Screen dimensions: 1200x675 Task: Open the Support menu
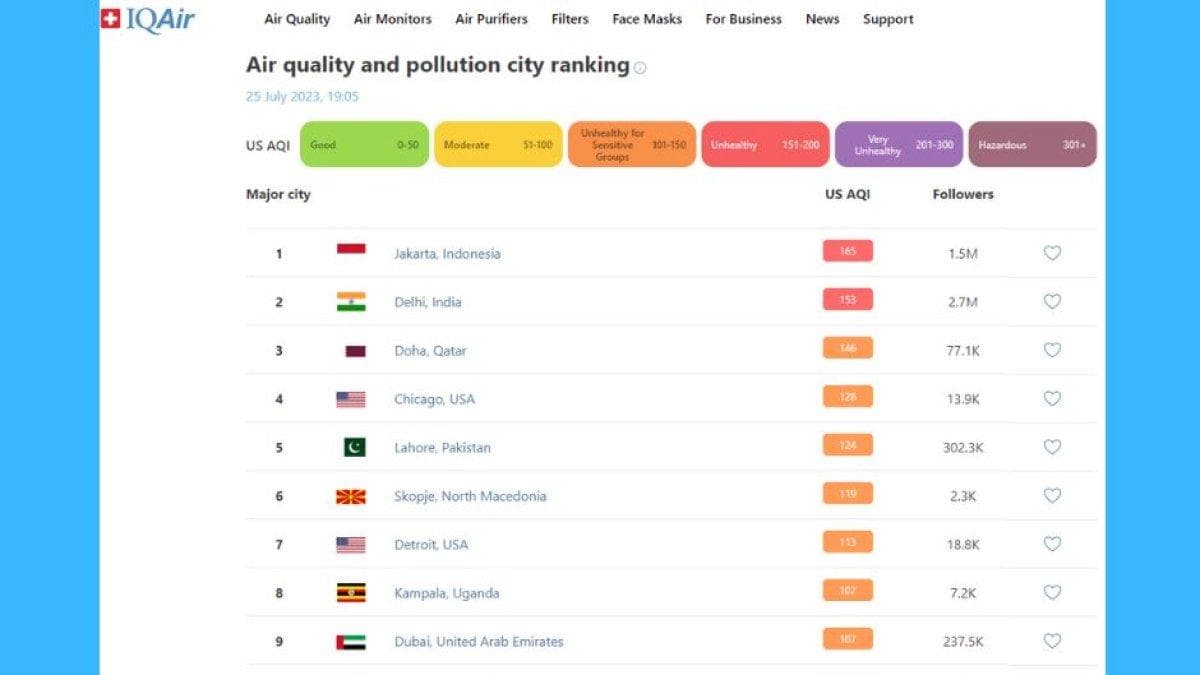(x=888, y=19)
